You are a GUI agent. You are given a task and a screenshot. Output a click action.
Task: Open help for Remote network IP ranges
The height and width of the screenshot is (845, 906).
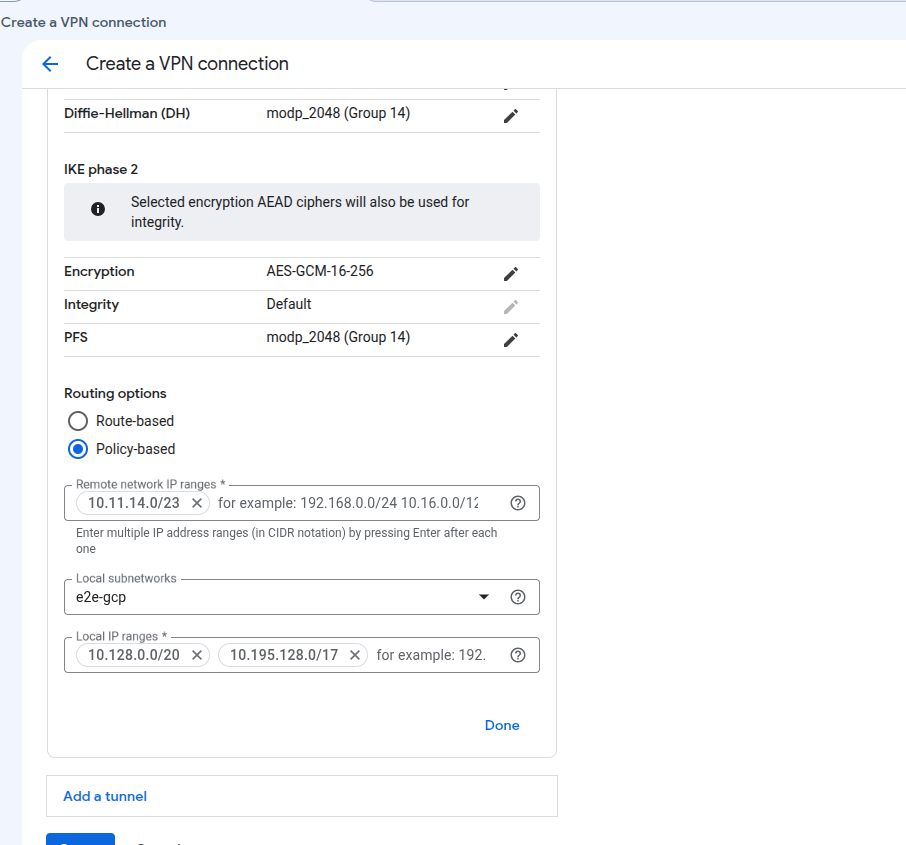(x=518, y=503)
